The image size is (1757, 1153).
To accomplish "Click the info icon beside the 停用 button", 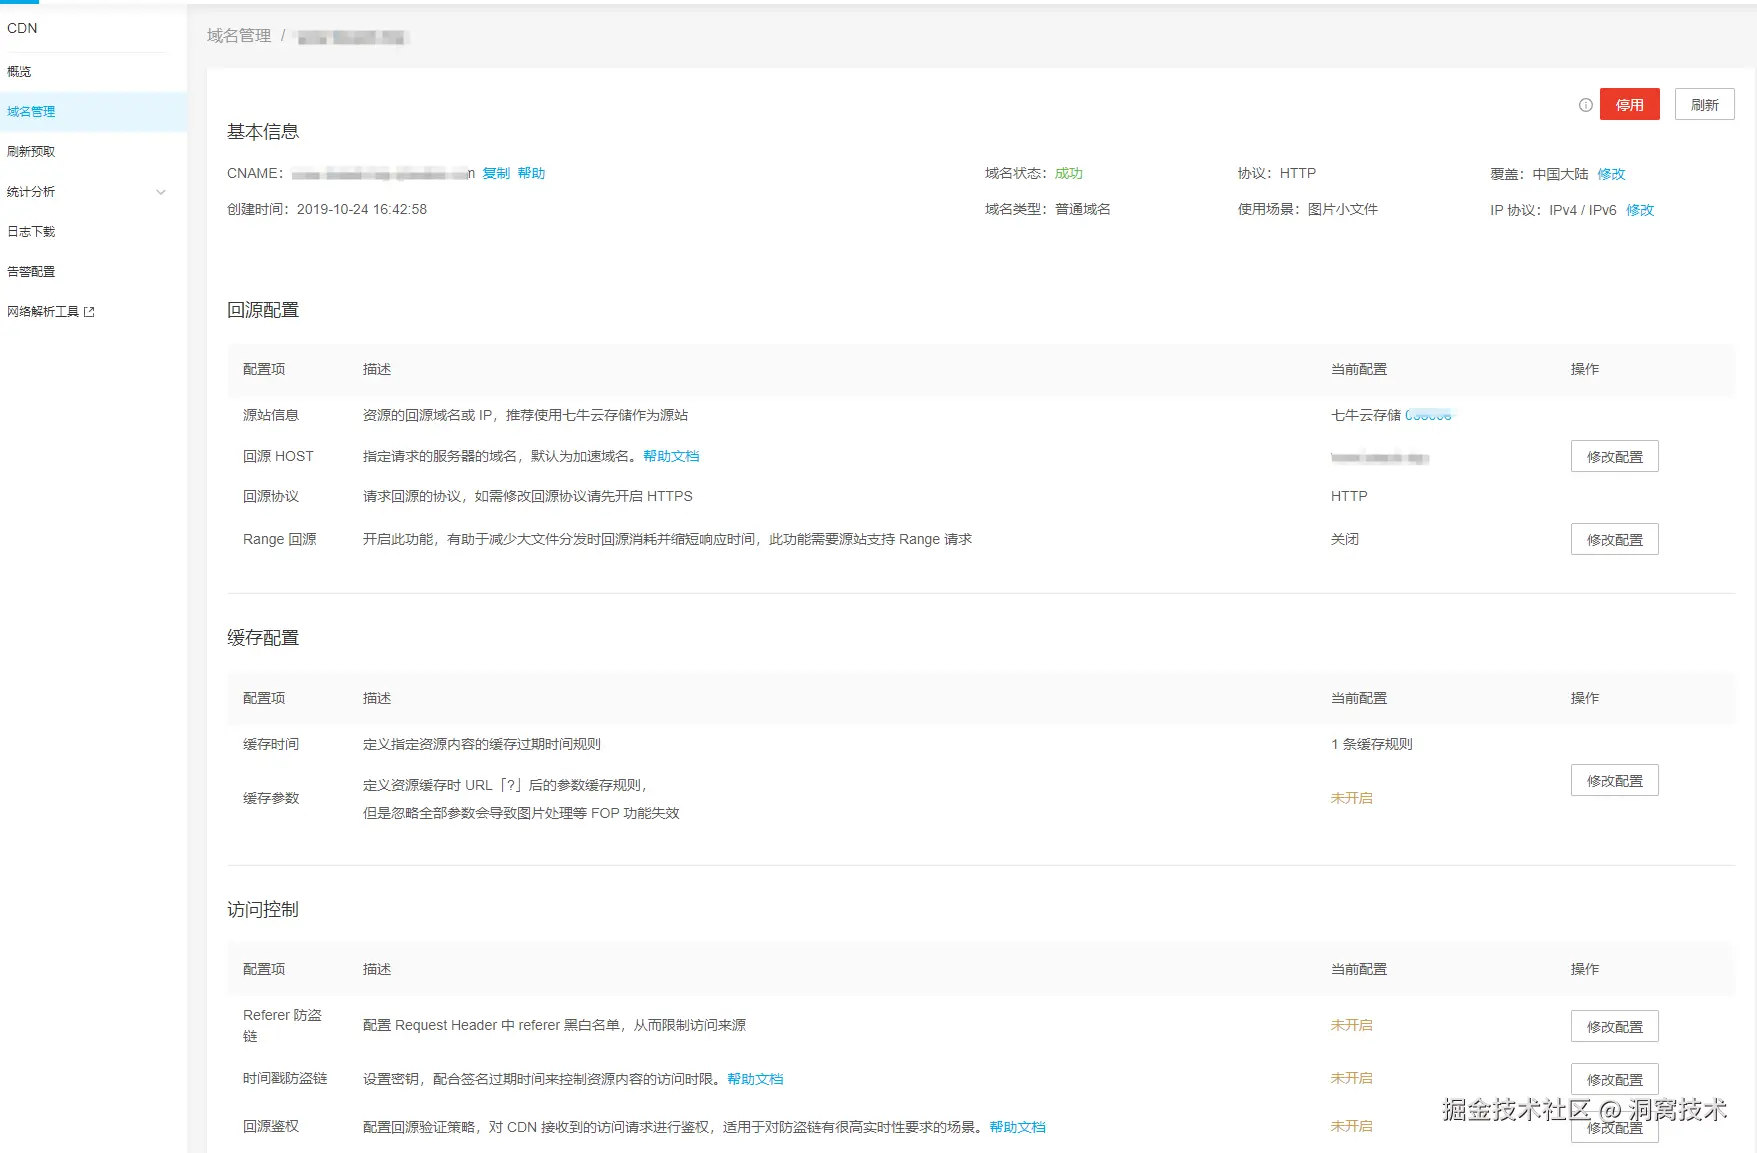I will (1585, 105).
